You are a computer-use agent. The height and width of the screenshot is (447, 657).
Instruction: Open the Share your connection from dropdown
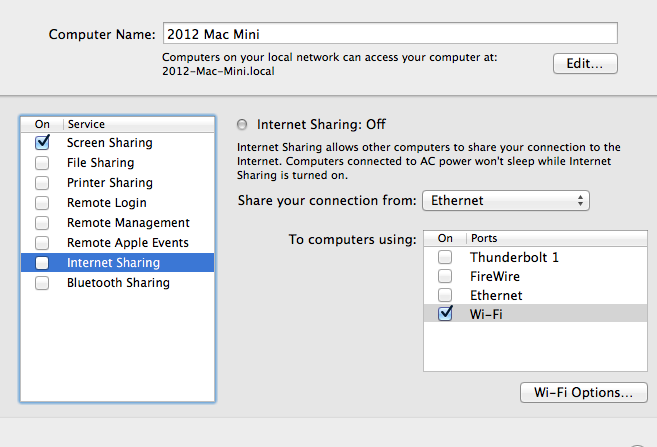[506, 201]
